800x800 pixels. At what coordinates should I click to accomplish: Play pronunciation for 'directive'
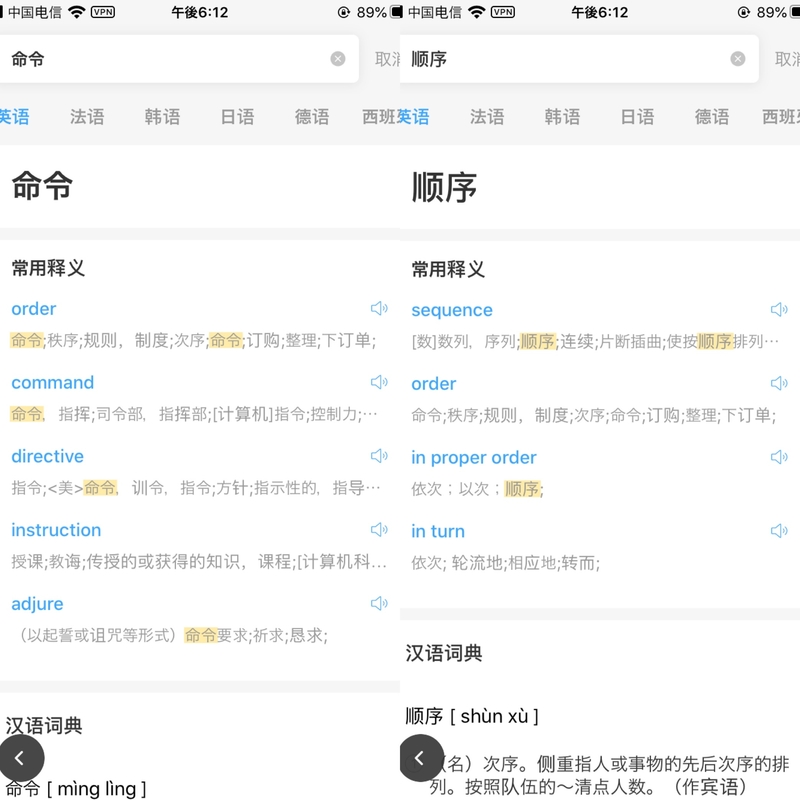point(379,456)
